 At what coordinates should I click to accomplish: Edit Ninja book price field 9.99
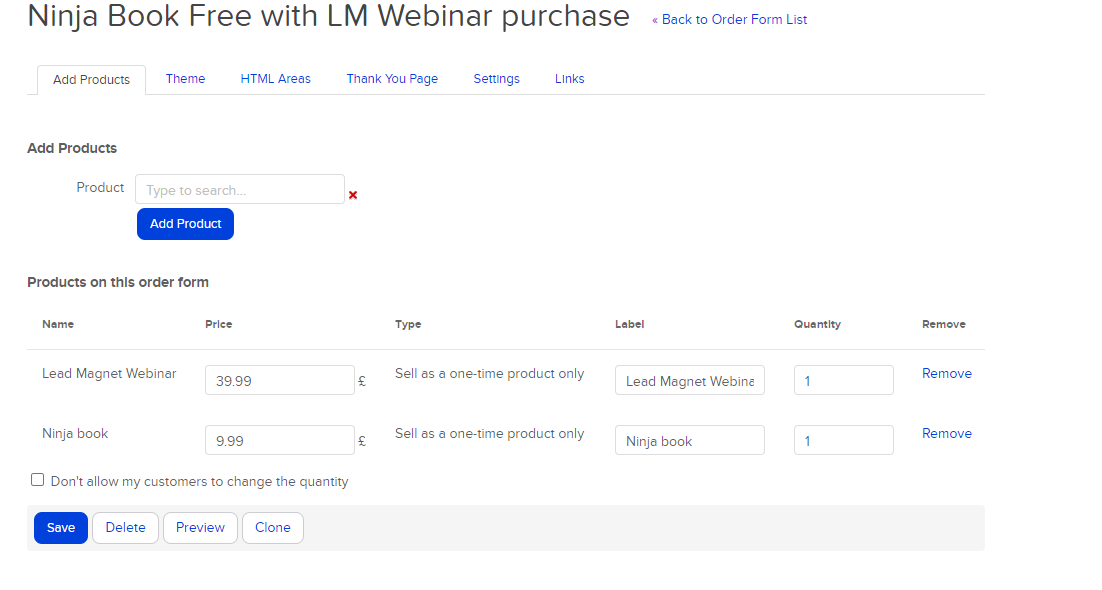[x=280, y=440]
